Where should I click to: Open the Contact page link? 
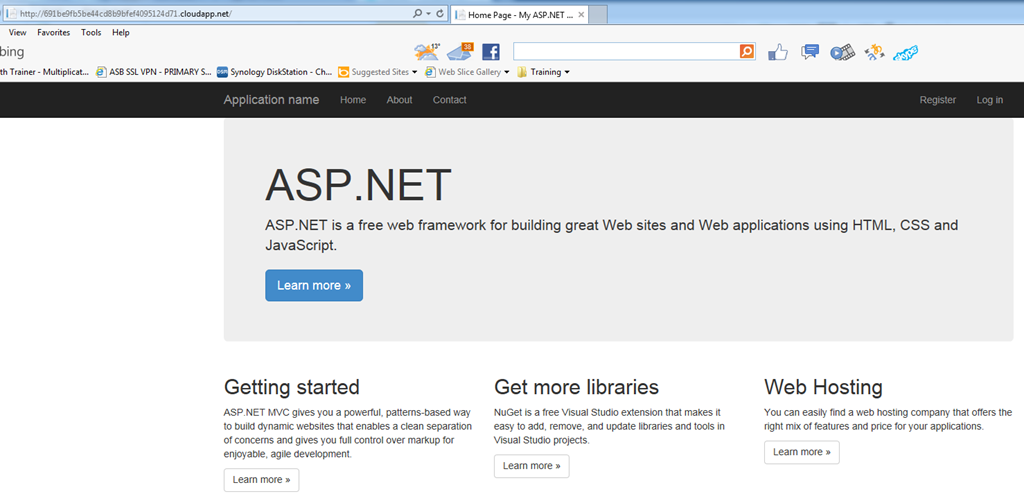pyautogui.click(x=449, y=100)
